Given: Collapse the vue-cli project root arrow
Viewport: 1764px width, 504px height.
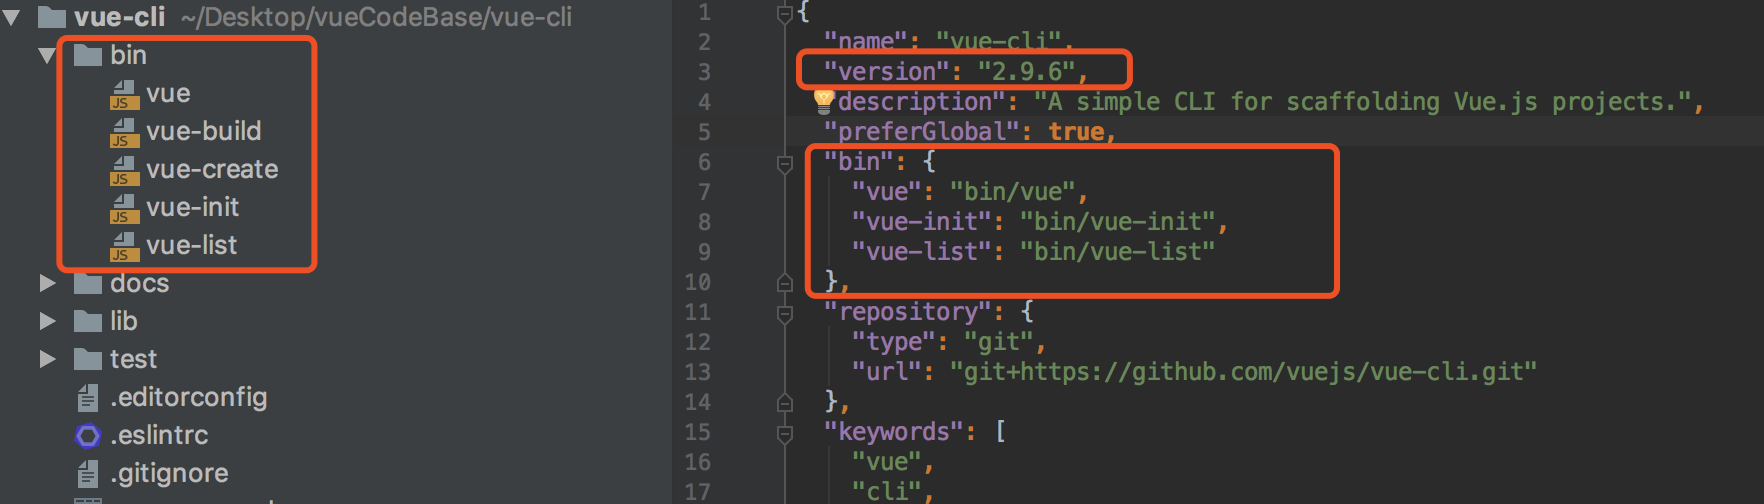Looking at the screenshot, I should [x=12, y=17].
